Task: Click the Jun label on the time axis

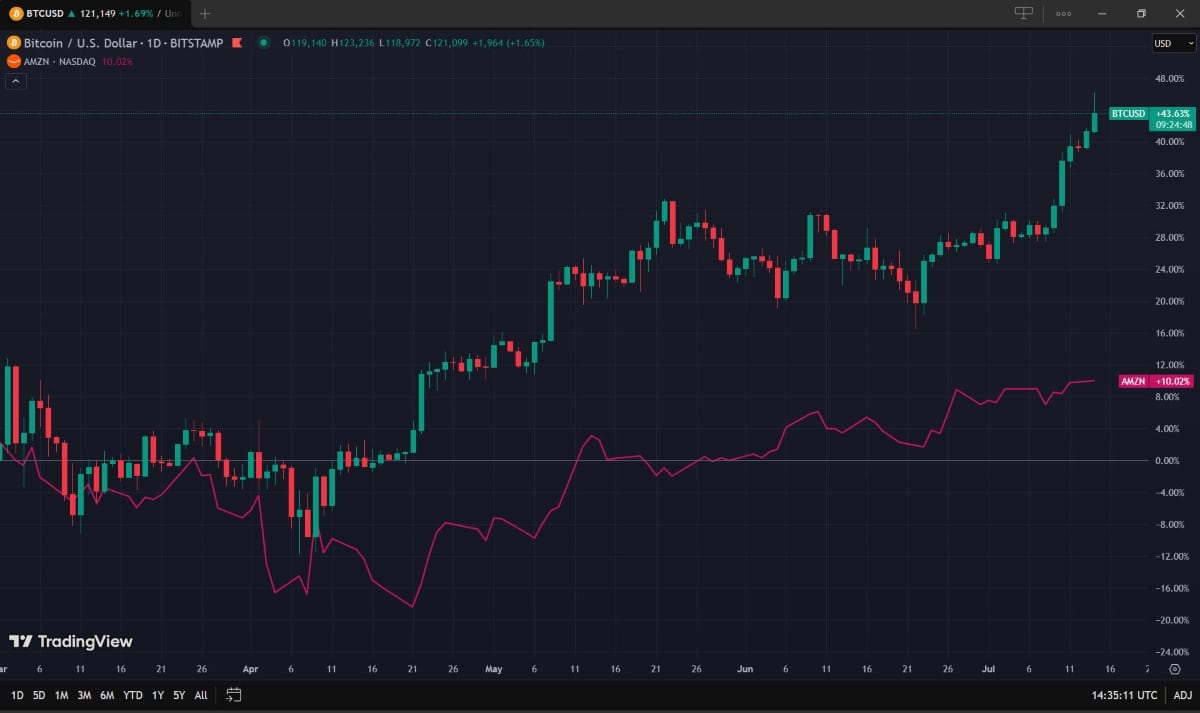Action: [x=744, y=669]
